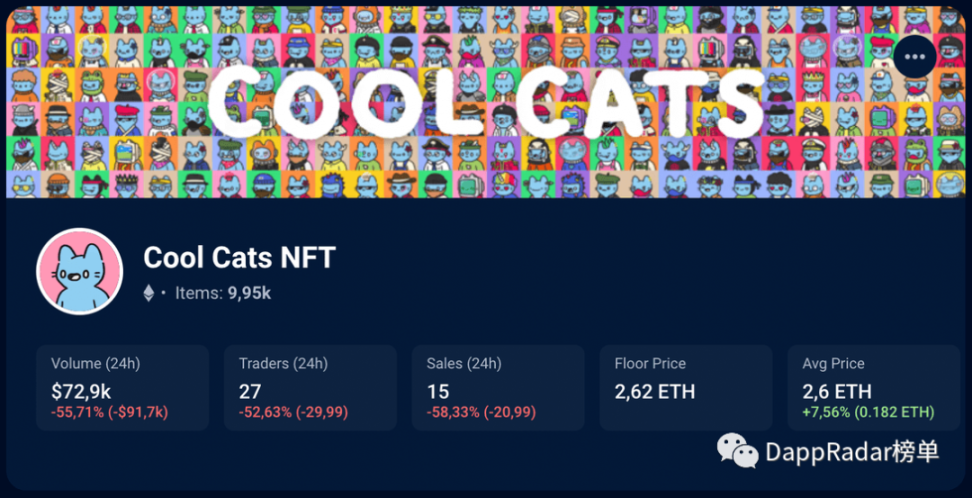
Task: Click the Cool Cats pink avatar image
Action: [79, 272]
